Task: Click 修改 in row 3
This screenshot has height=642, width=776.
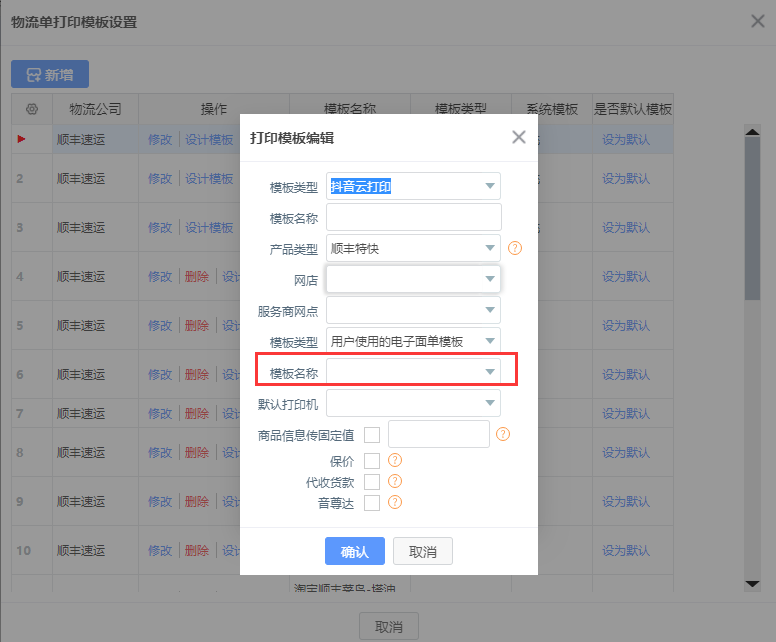Action: click(160, 227)
